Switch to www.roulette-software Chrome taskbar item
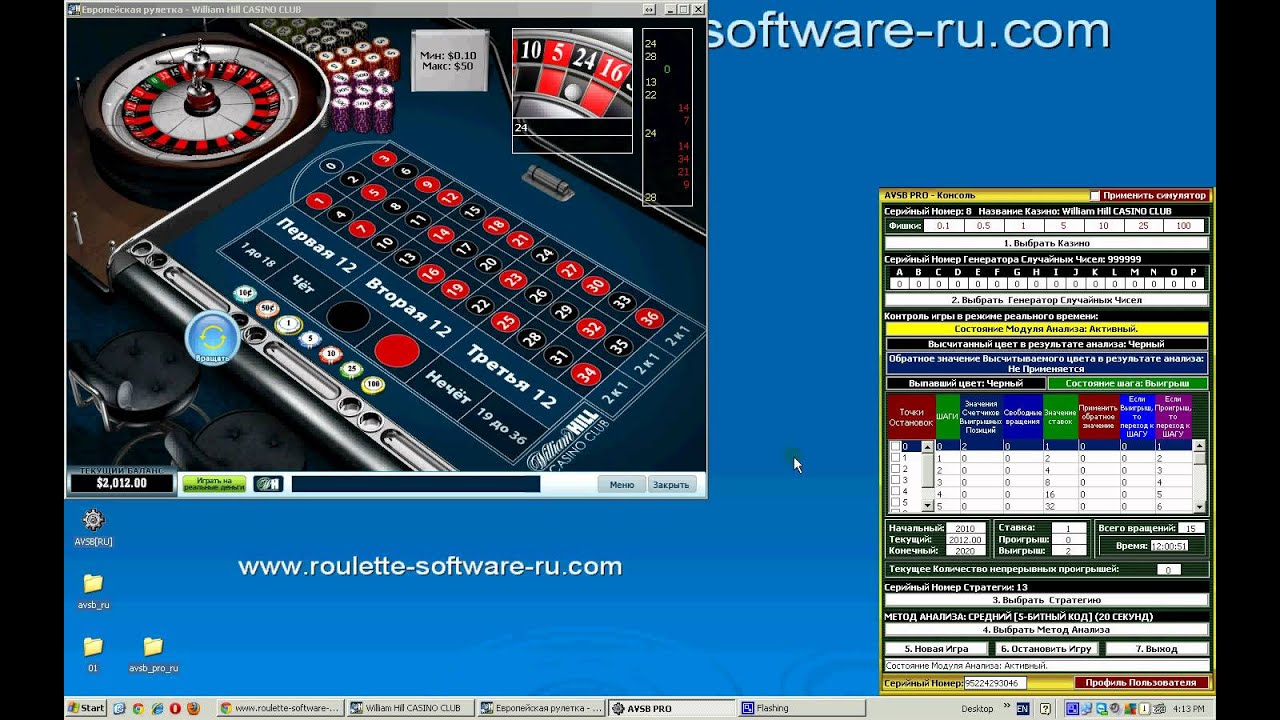The width and height of the screenshot is (1280, 720). [x=279, y=708]
